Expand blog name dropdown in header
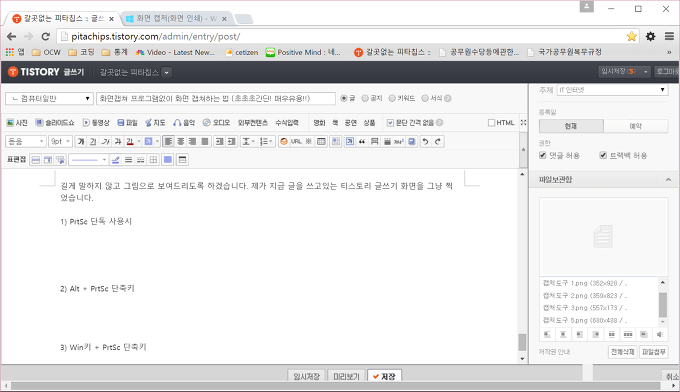 coord(167,72)
